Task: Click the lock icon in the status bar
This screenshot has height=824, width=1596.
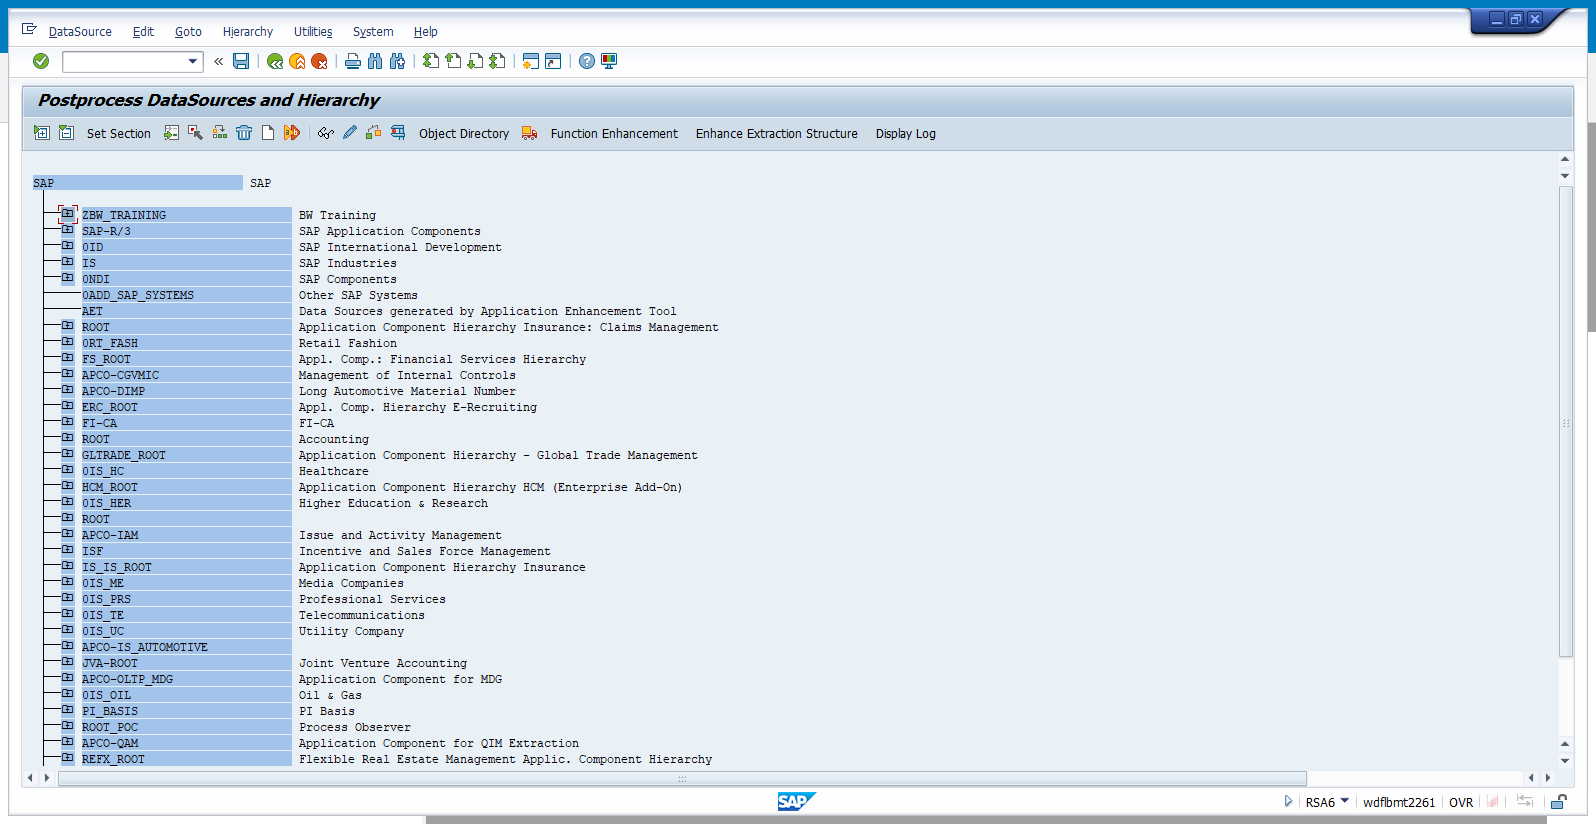Action: [x=1558, y=802]
